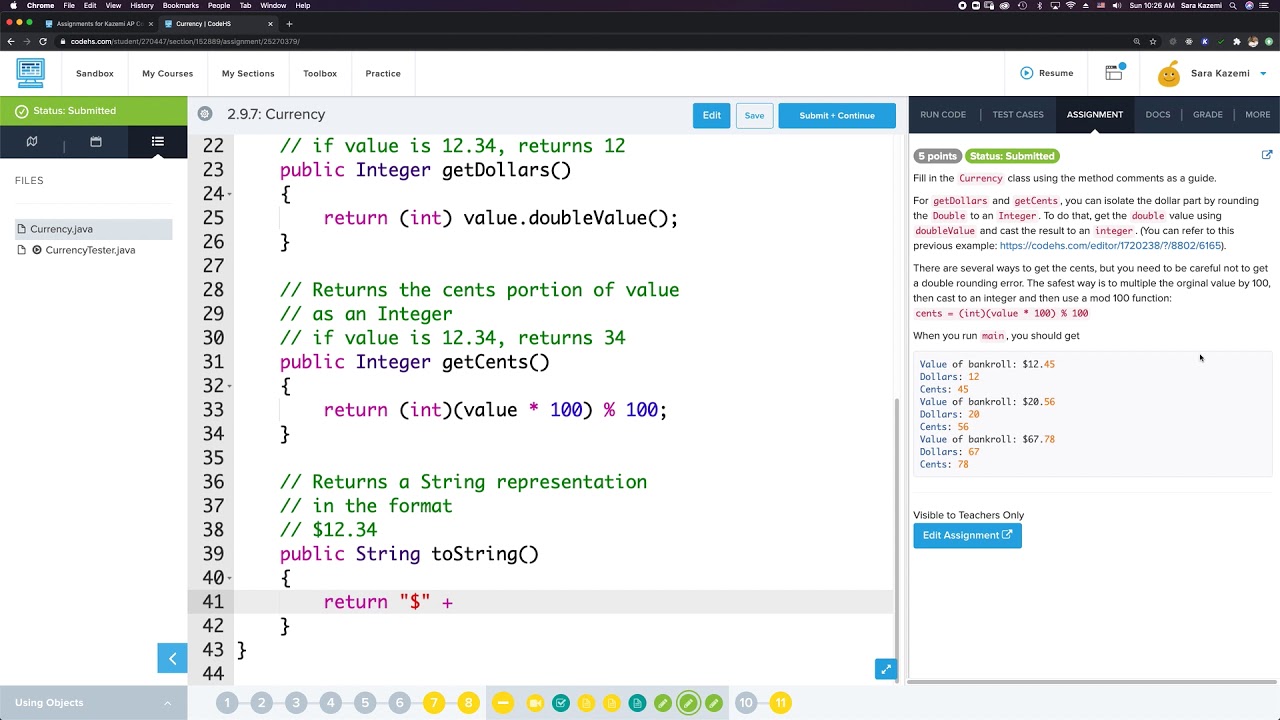
Task: Click the zoom magnifier in address bar
Action: click(1137, 41)
